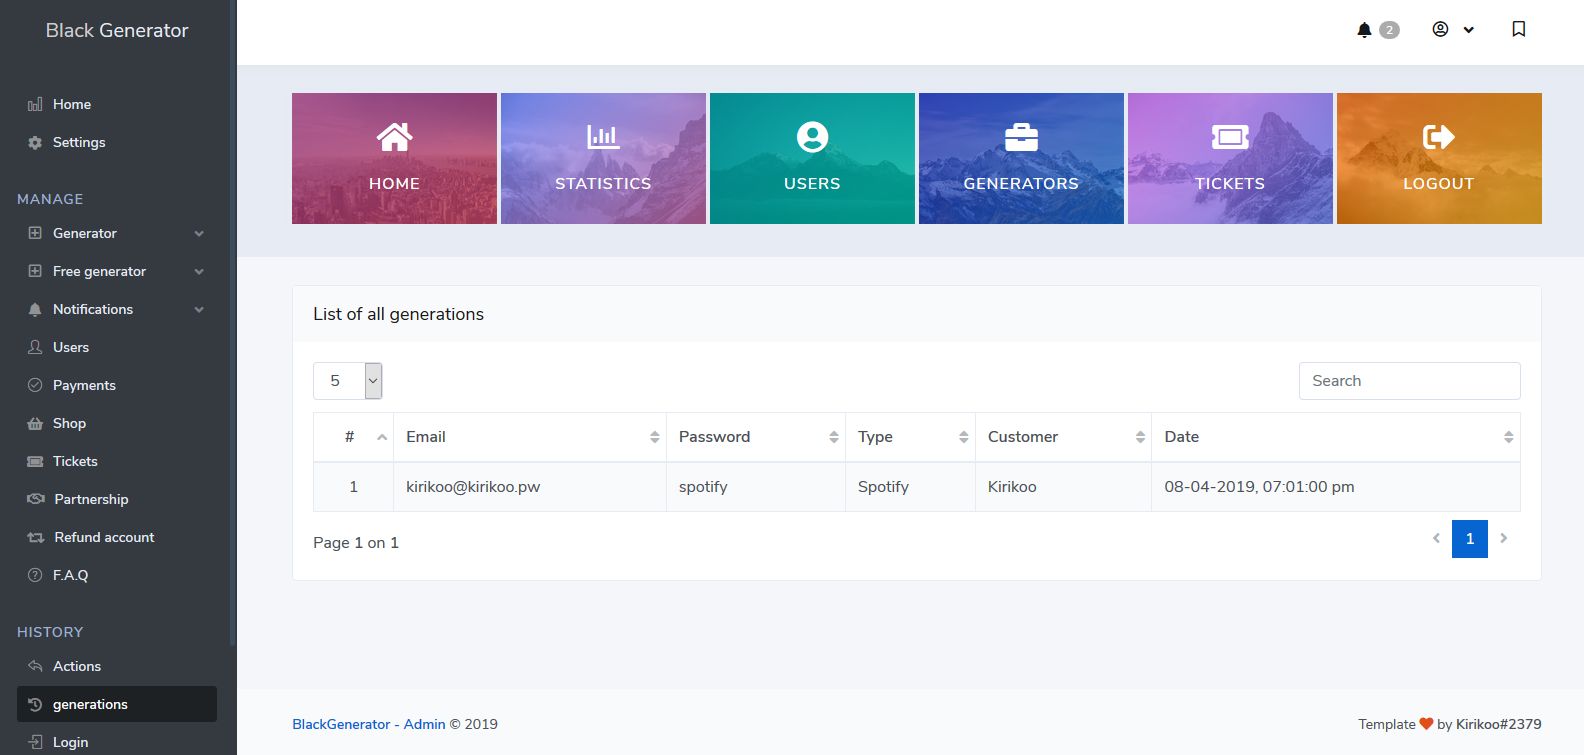Expand the Notifications sidebar menu

pyautogui.click(x=117, y=309)
